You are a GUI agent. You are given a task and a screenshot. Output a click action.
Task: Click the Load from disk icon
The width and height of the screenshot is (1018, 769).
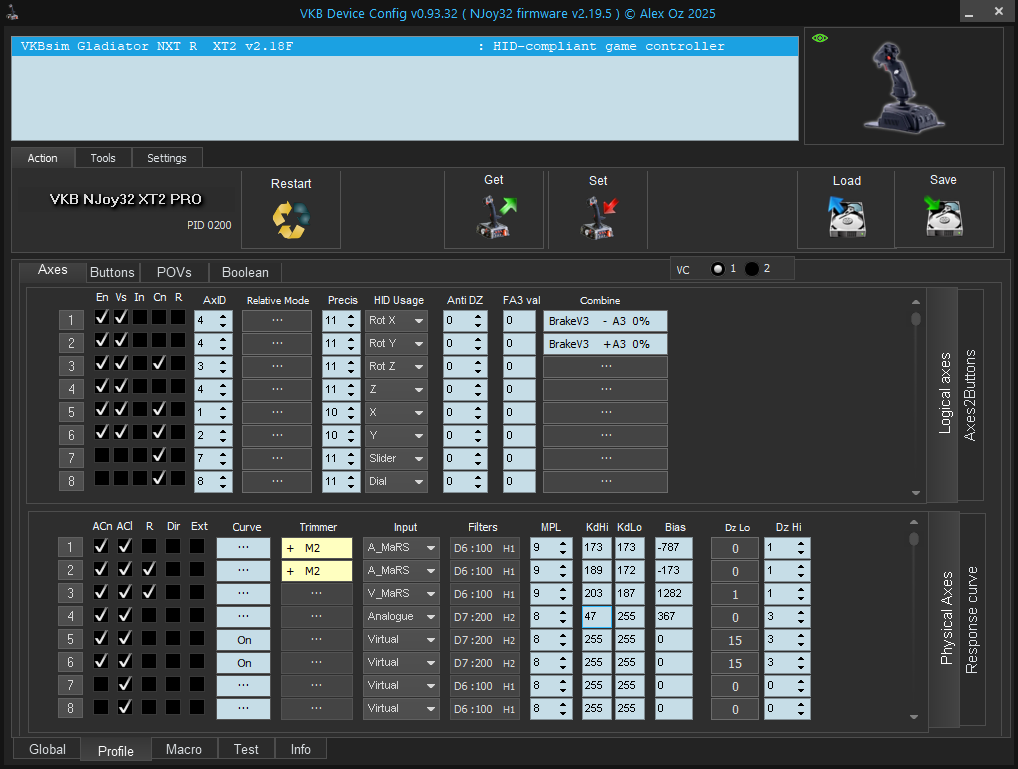pos(847,217)
